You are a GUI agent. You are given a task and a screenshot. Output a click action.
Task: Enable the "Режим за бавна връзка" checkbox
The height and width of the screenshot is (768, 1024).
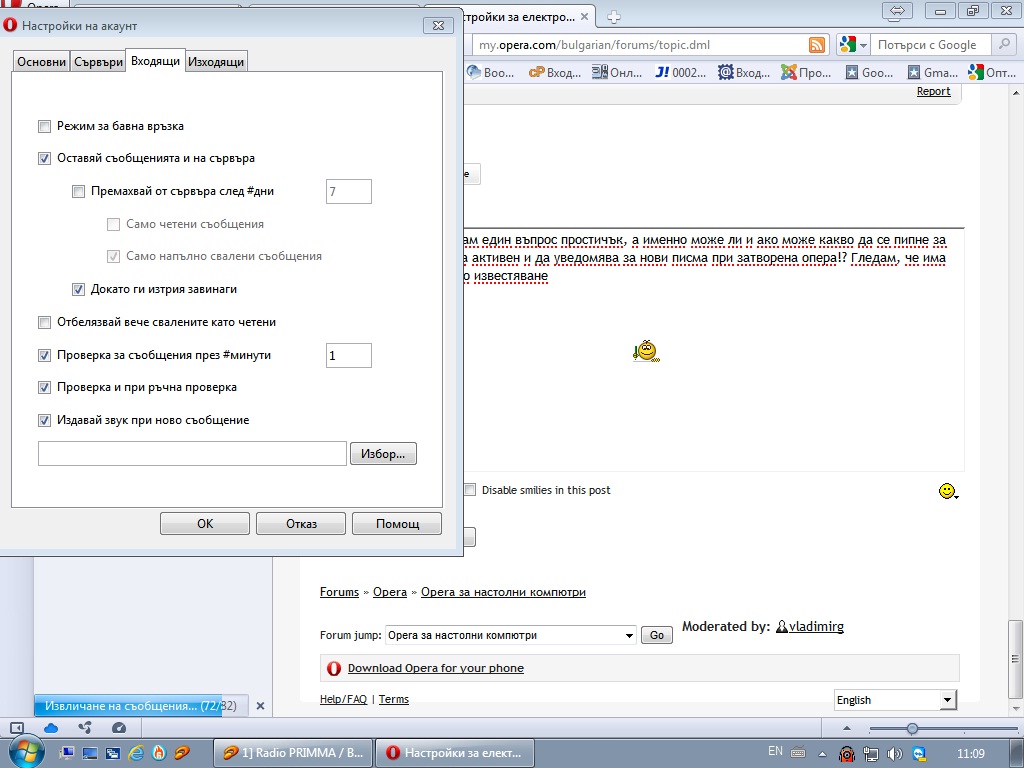tap(44, 127)
